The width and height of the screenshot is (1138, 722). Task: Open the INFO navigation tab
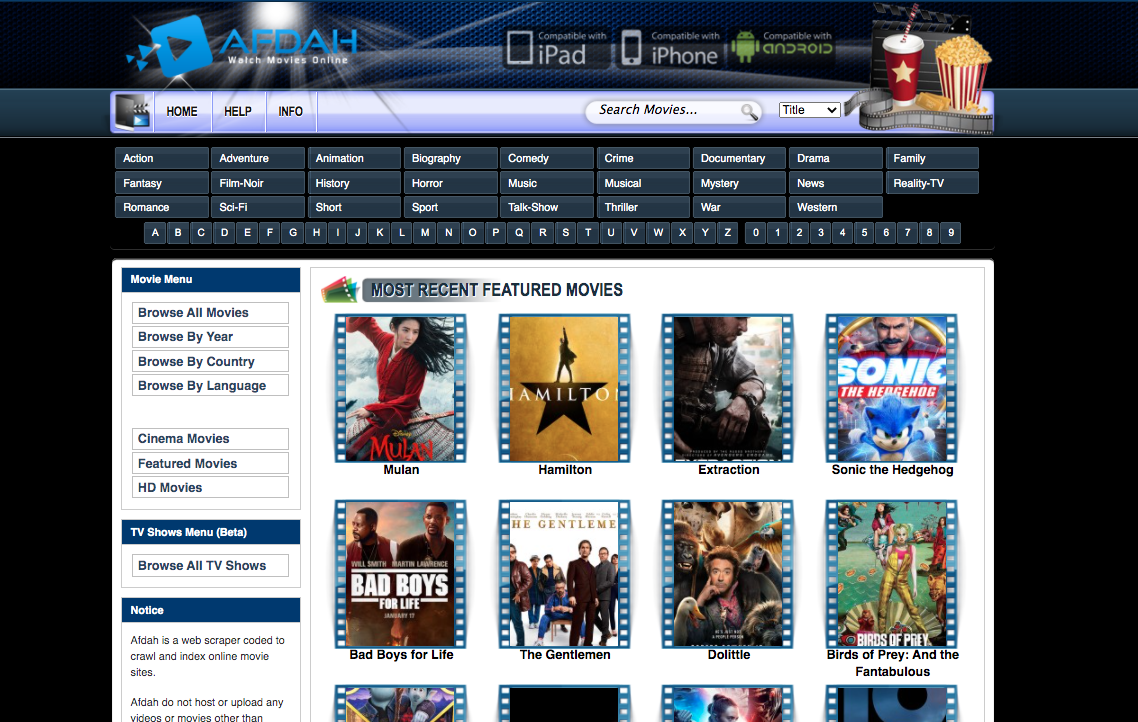[290, 112]
